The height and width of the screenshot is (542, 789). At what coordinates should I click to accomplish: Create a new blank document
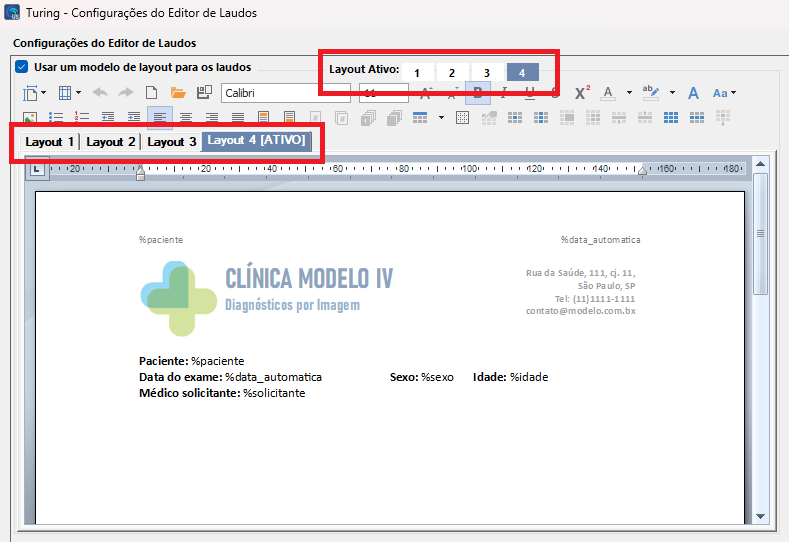(x=153, y=93)
